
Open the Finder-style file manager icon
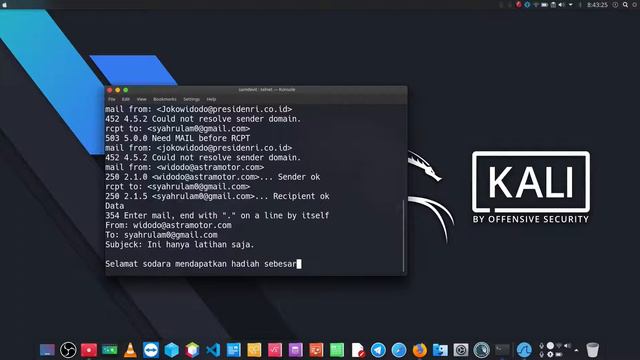[440, 350]
